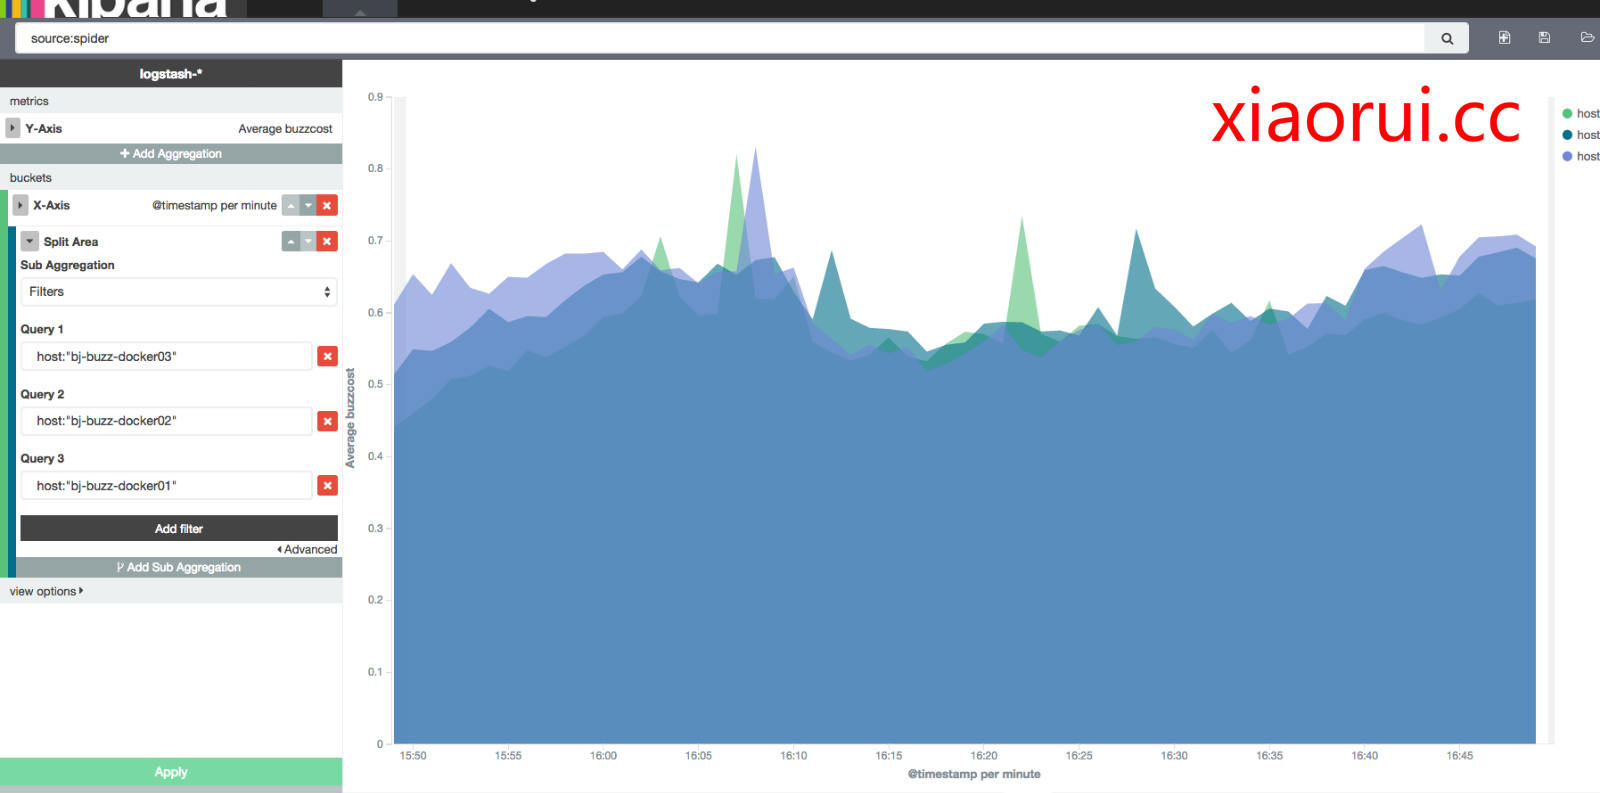Screen dimensions: 1600x793
Task: Collapse the Split Area bucket
Action: coord(30,242)
